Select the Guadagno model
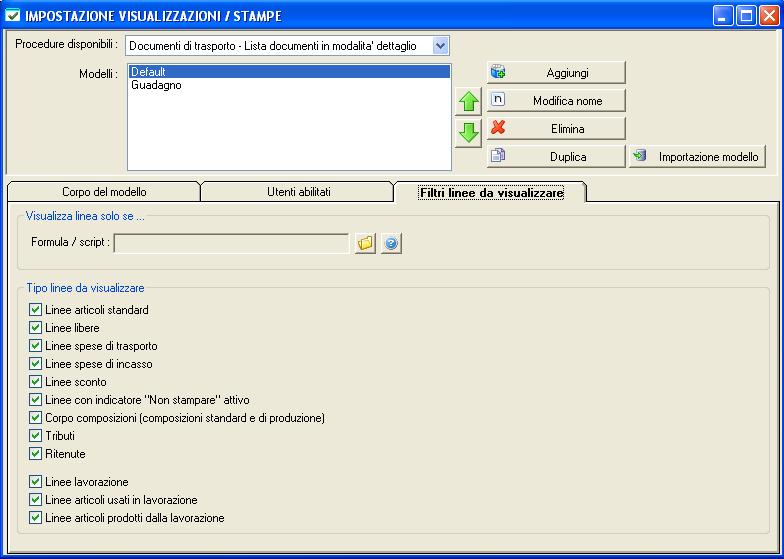This screenshot has width=784, height=559. tap(289, 85)
